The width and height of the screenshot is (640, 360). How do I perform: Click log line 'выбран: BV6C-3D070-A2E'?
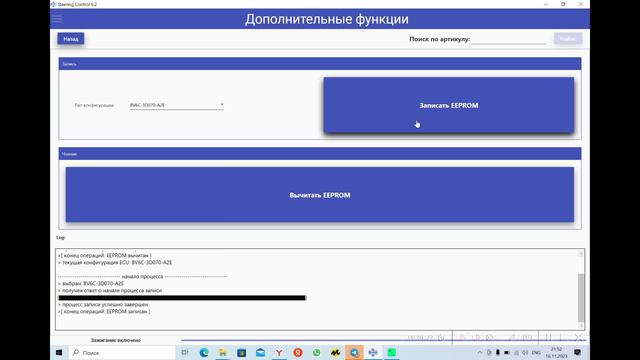(91, 283)
